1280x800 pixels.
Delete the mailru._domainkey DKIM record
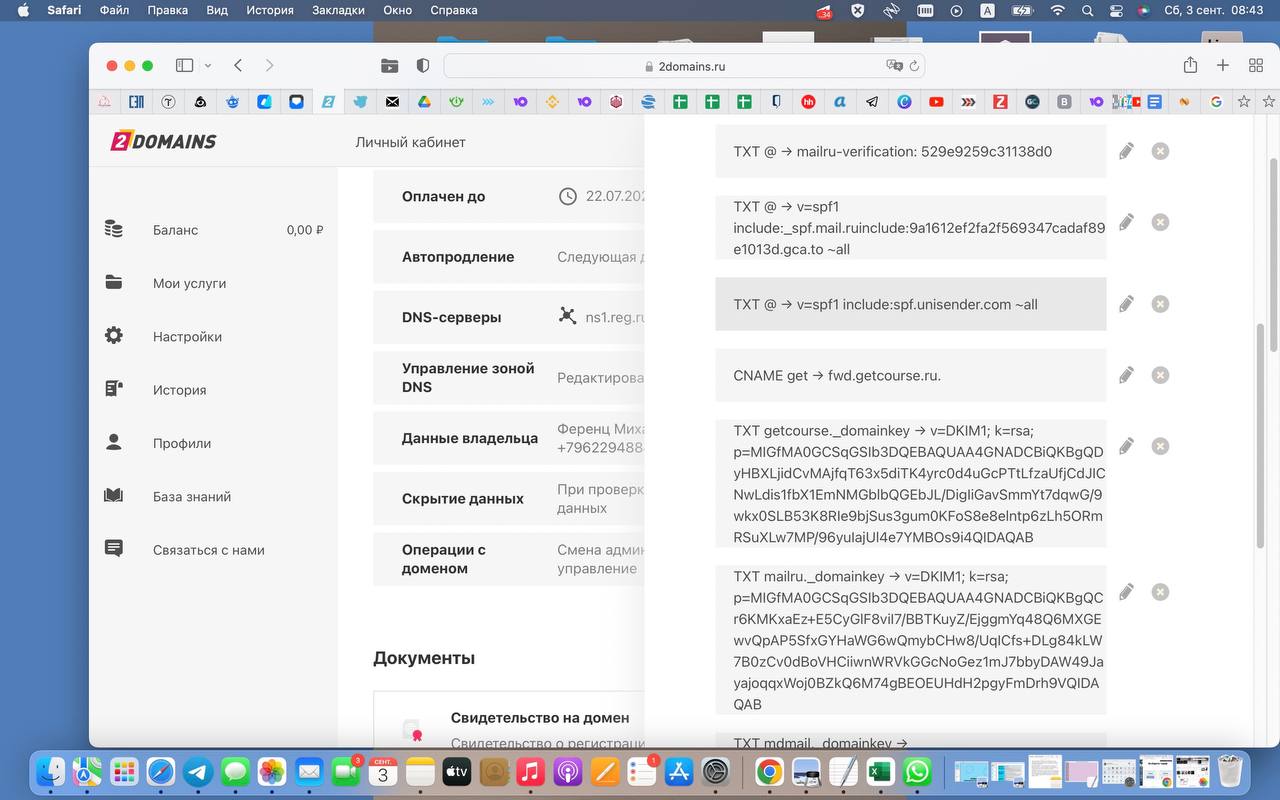point(1160,591)
